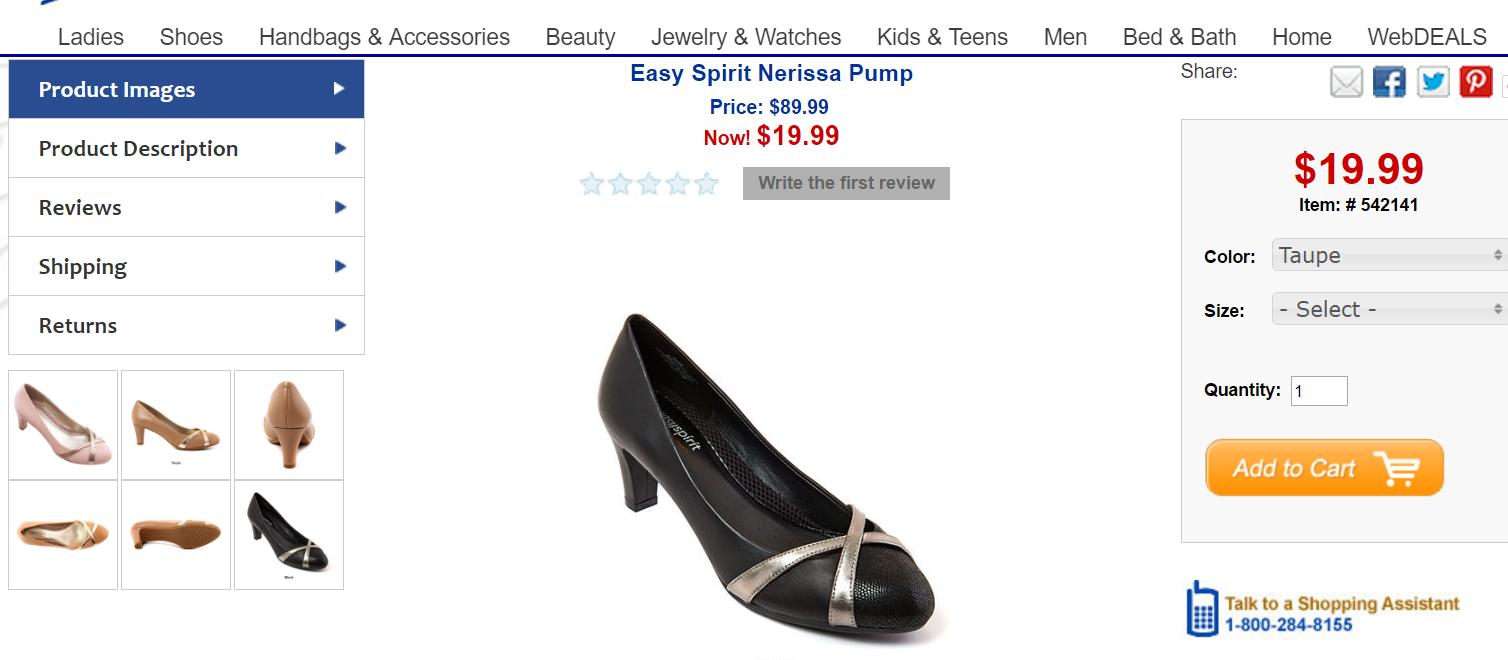Click the phone shopping assistant icon
The width and height of the screenshot is (1508, 660).
[x=1202, y=608]
